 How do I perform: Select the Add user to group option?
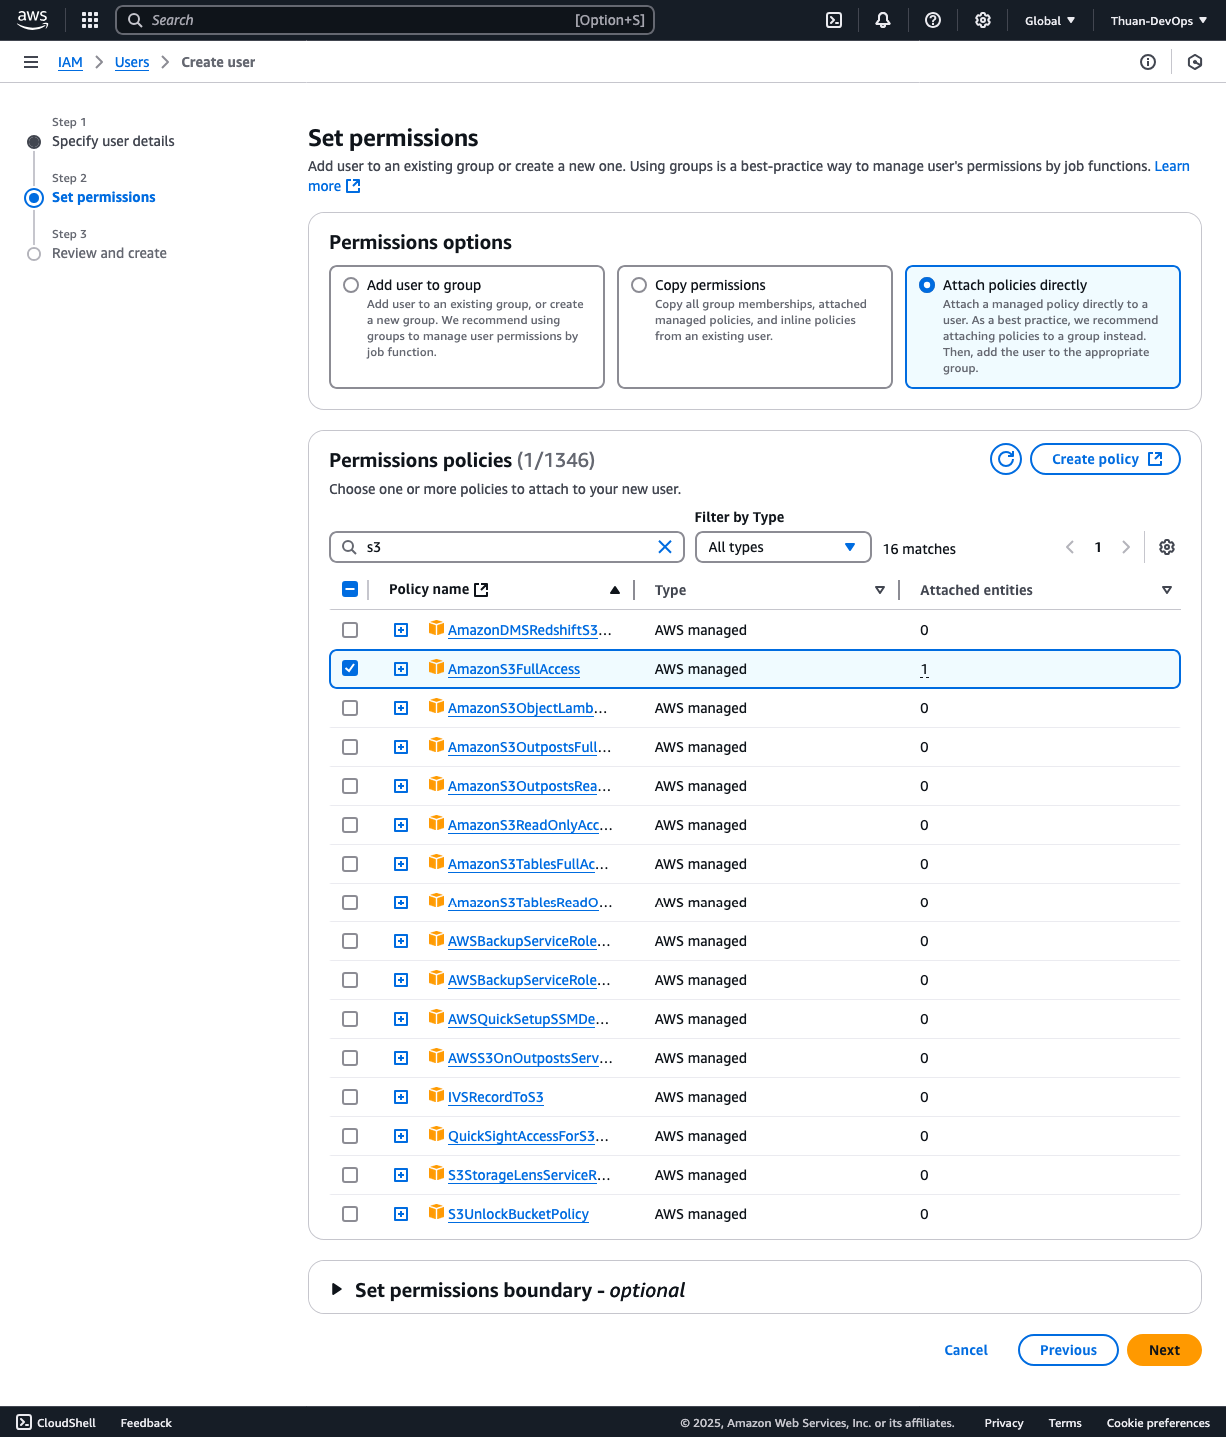pos(351,285)
